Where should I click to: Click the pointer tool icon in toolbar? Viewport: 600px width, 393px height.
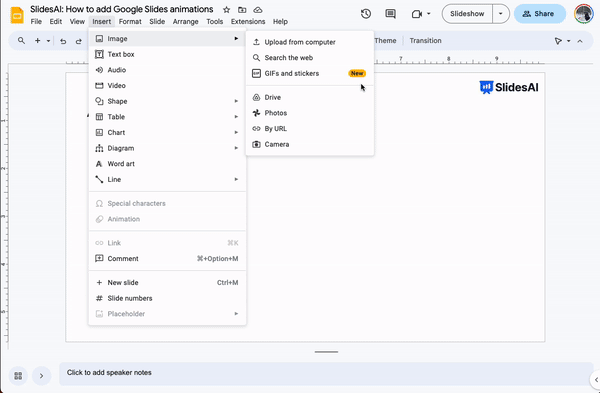(x=558, y=41)
